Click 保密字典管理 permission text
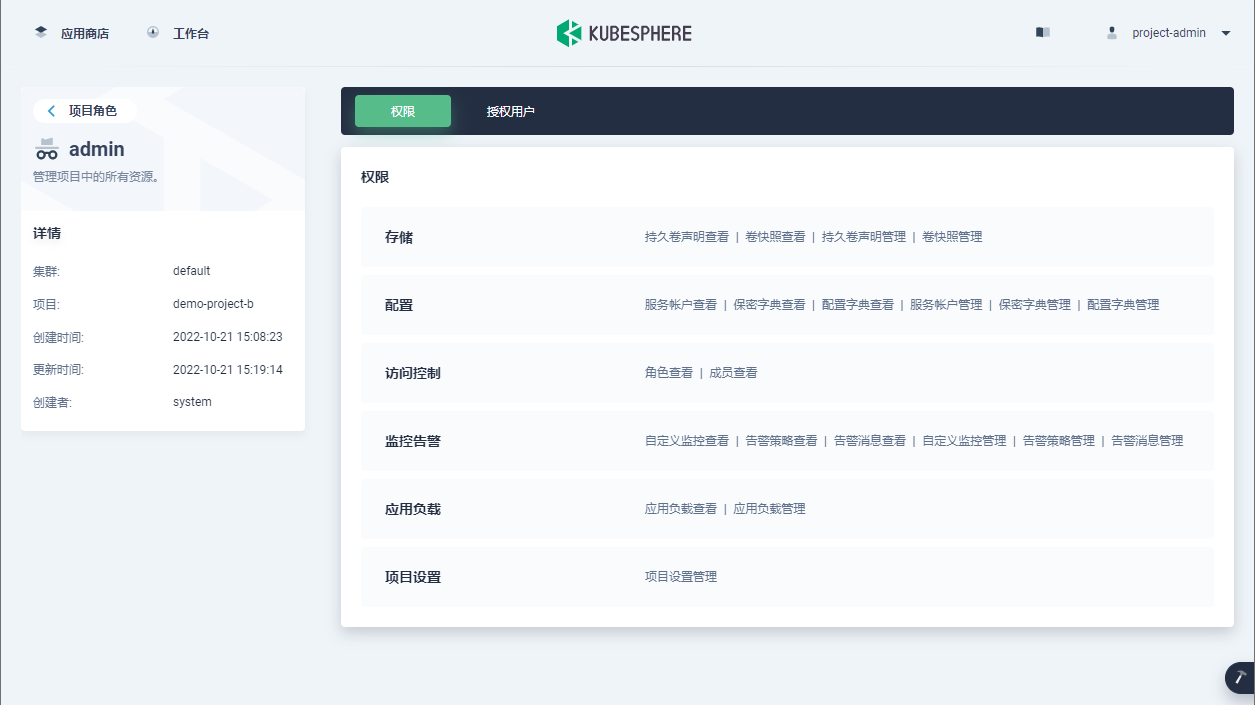This screenshot has height=705, width=1255. 1035,305
